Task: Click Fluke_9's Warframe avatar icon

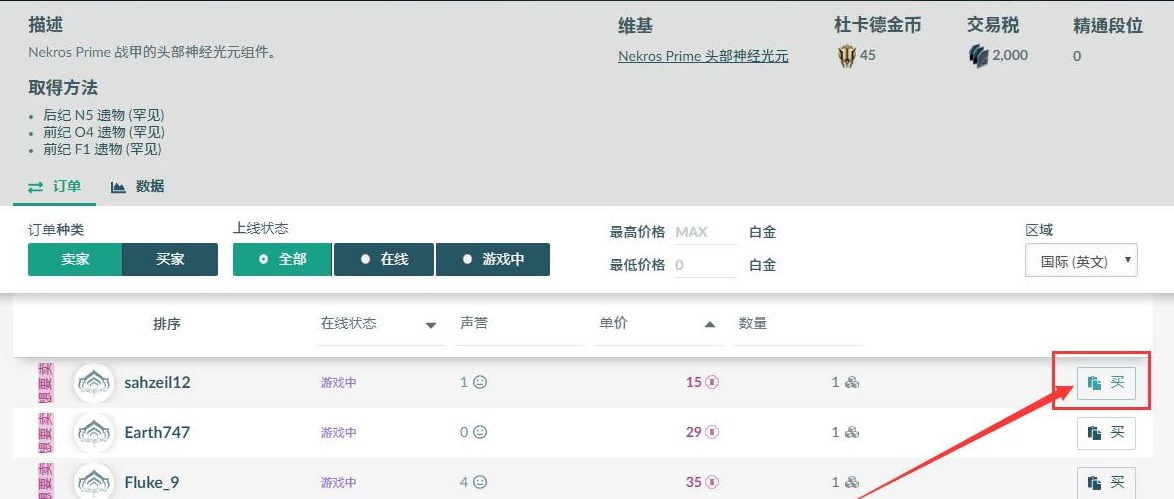Action: pyautogui.click(x=94, y=482)
